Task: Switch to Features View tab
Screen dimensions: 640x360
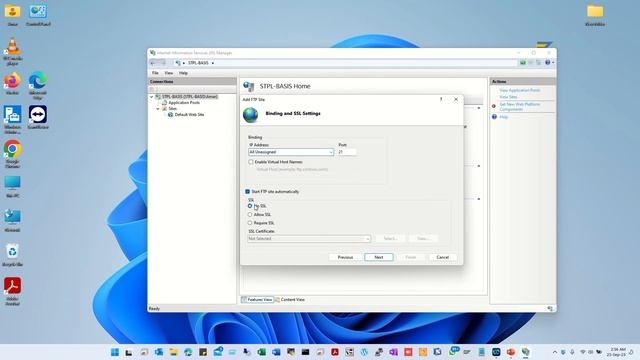Action: point(257,300)
